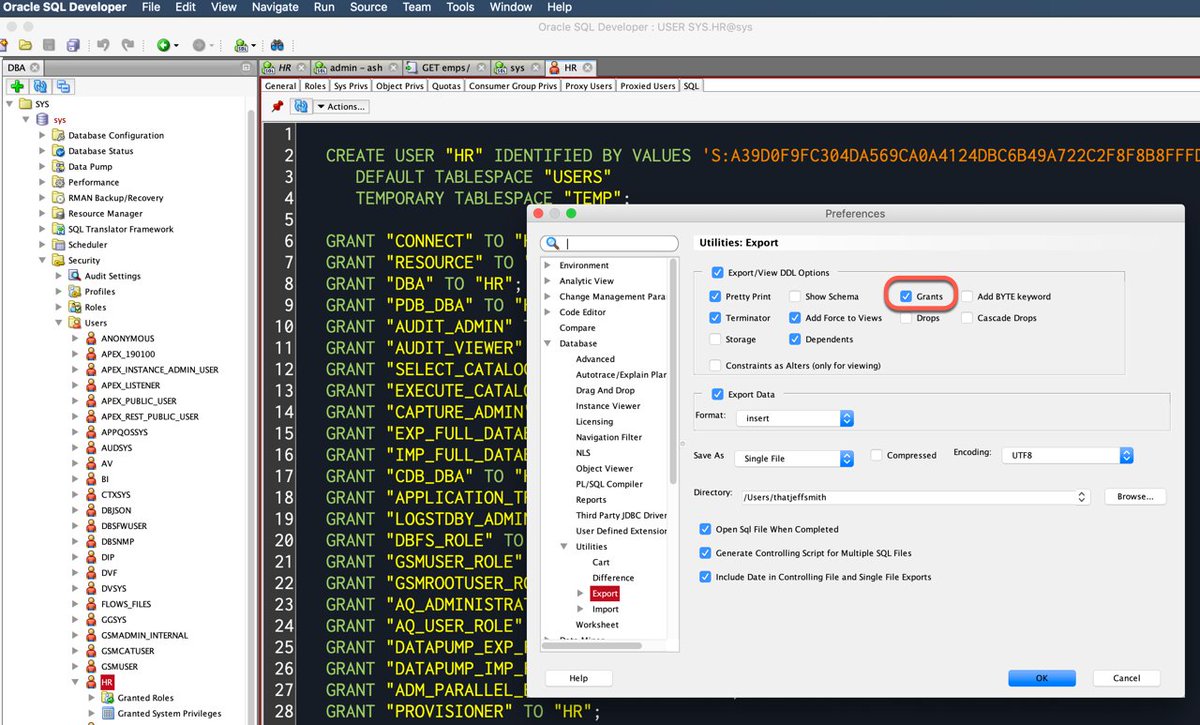Viewport: 1200px width, 725px height.
Task: Open the Team menu
Action: click(x=417, y=7)
